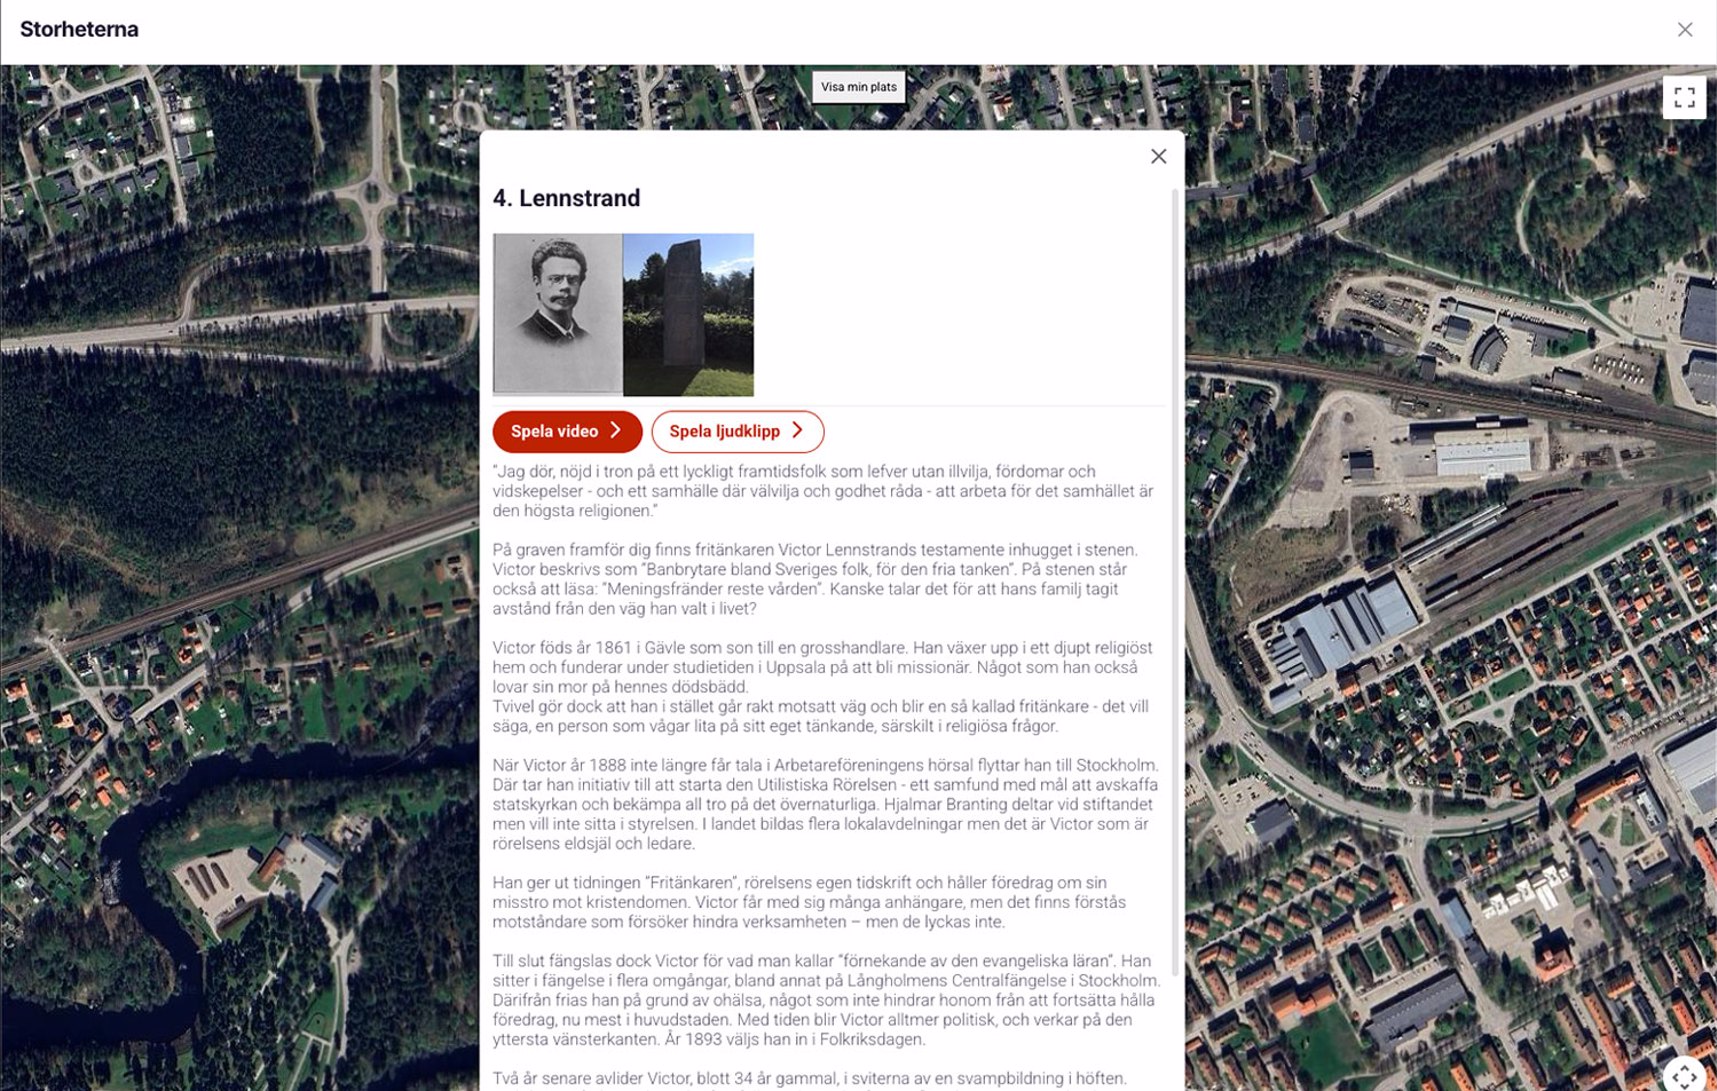Click the paragraph starting "När Victor år 1888"

[825, 804]
